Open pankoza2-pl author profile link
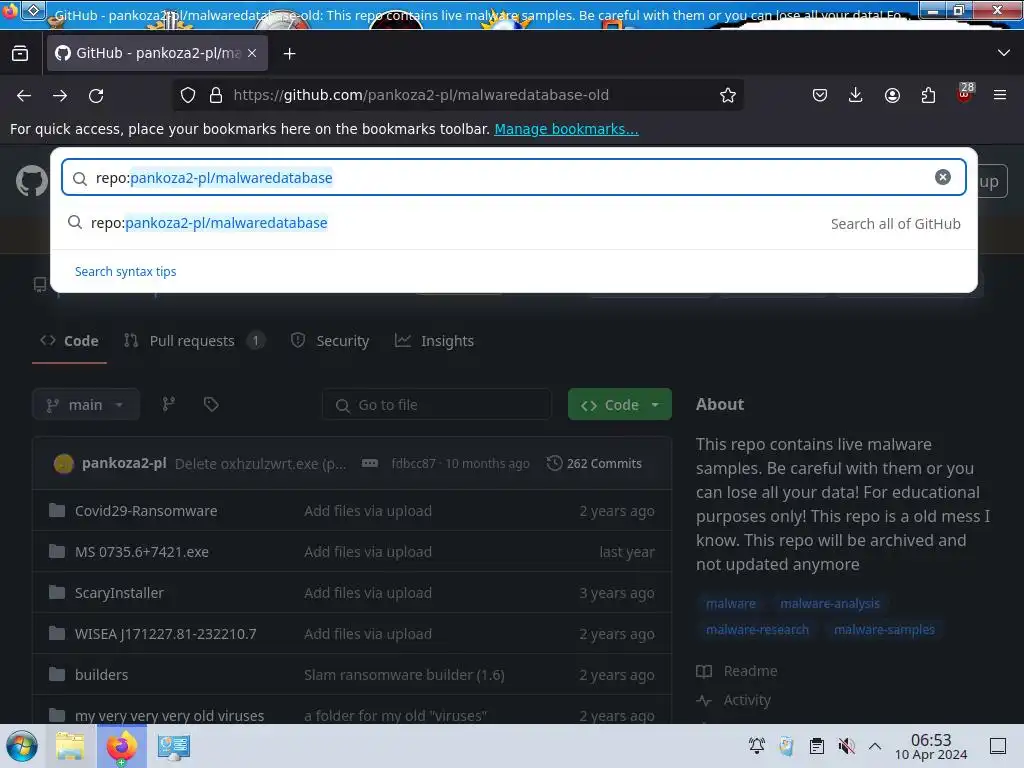1024x768 pixels. pyautogui.click(x=124, y=464)
